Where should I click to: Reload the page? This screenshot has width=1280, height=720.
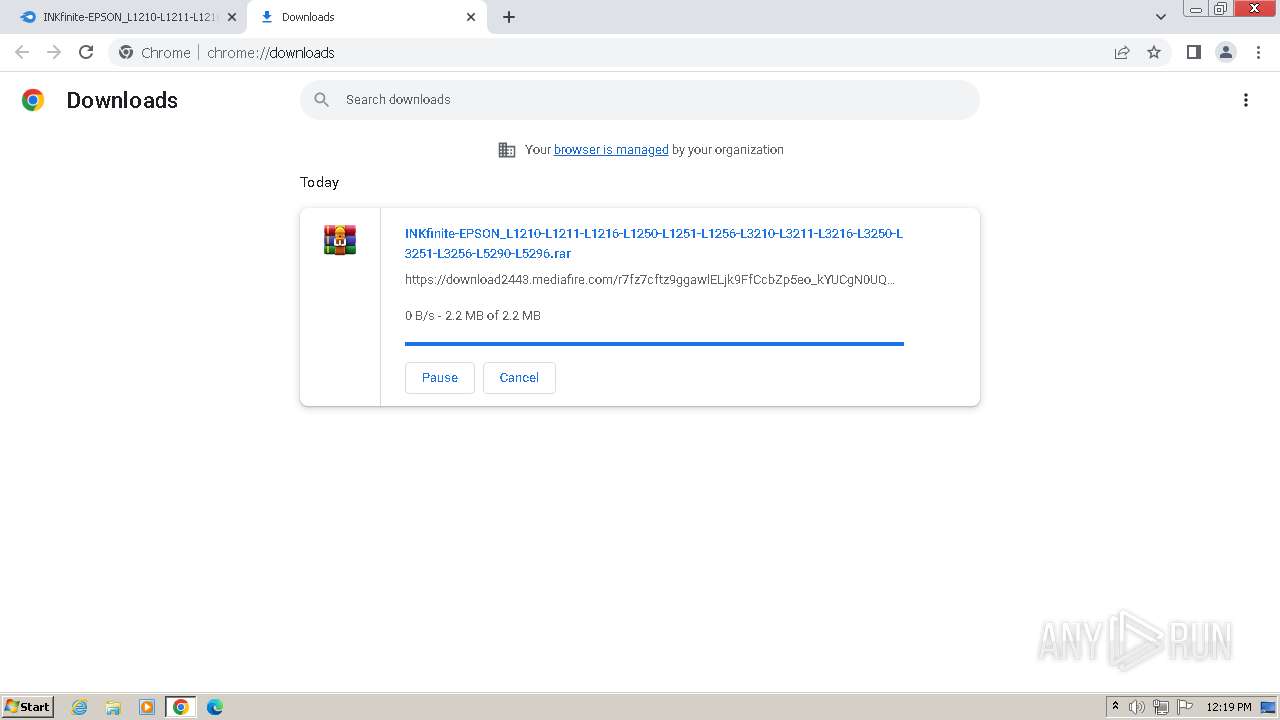coord(86,53)
